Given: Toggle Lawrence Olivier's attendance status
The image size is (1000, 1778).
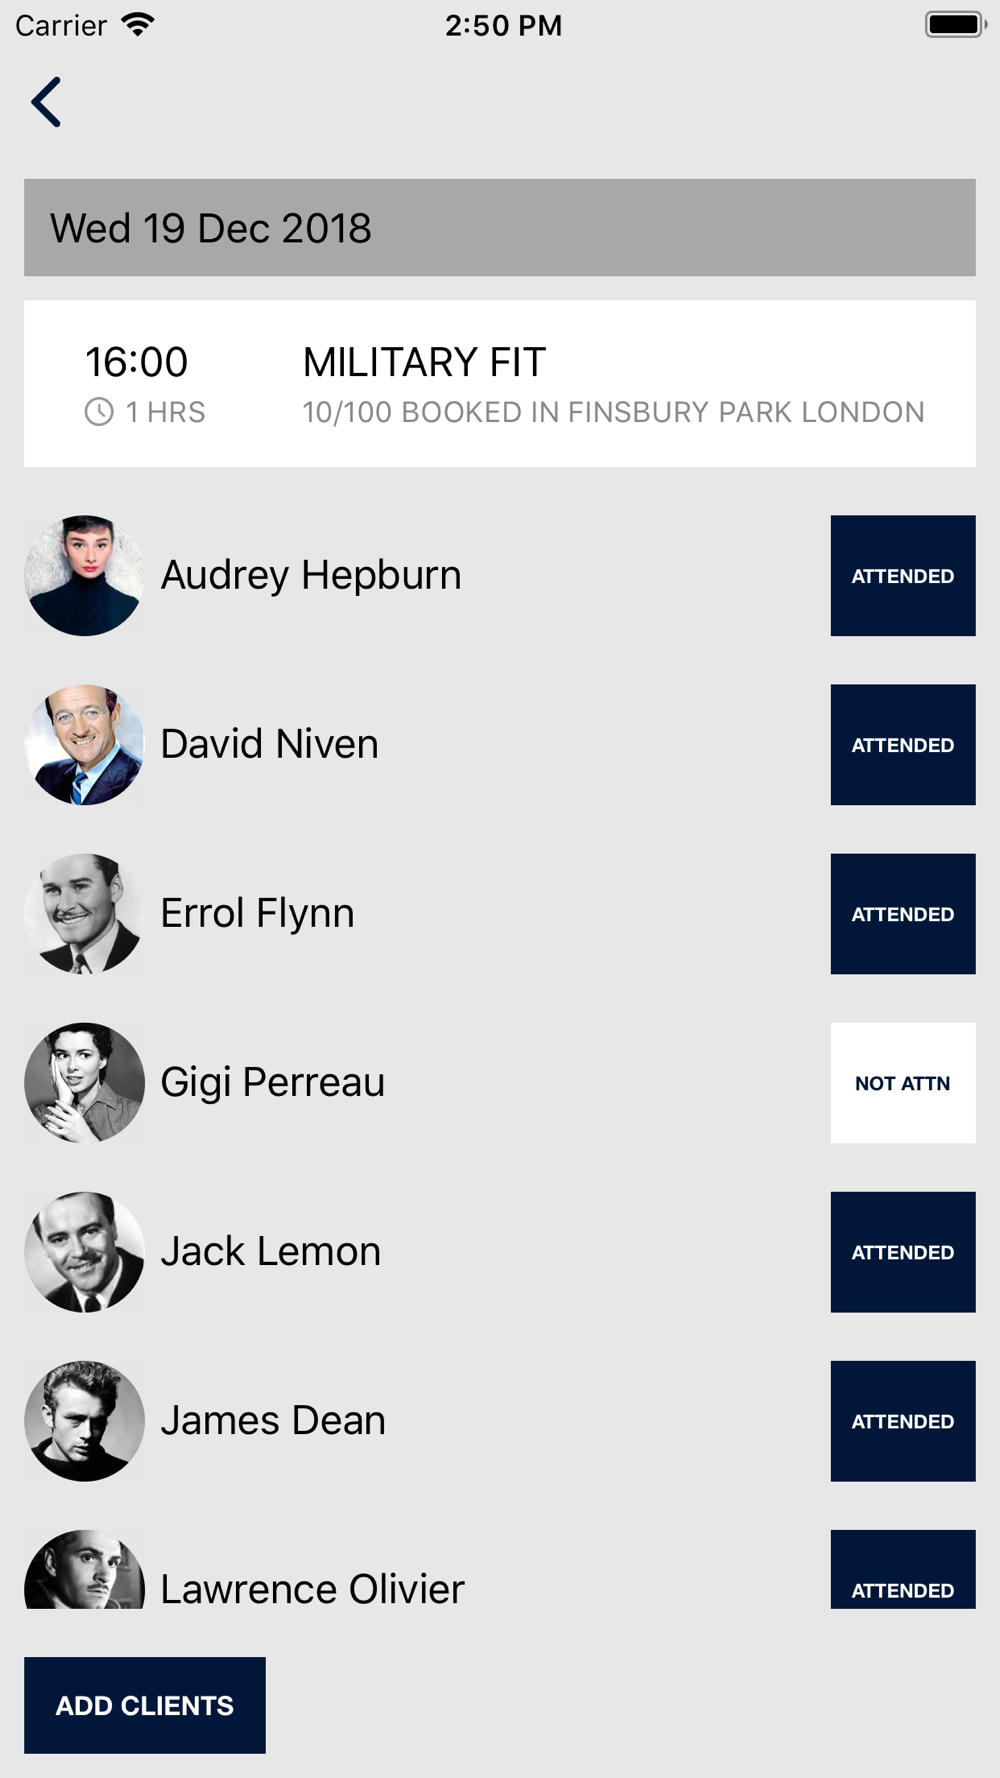Looking at the screenshot, I should 902,1572.
